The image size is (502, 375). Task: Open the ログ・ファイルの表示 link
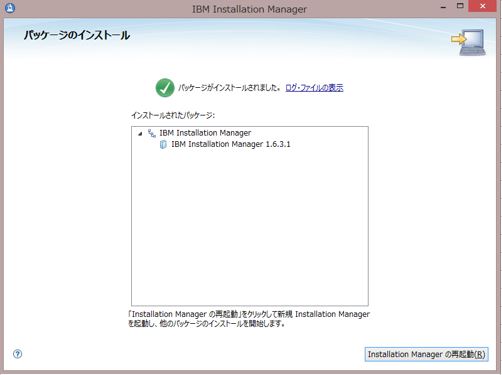314,88
